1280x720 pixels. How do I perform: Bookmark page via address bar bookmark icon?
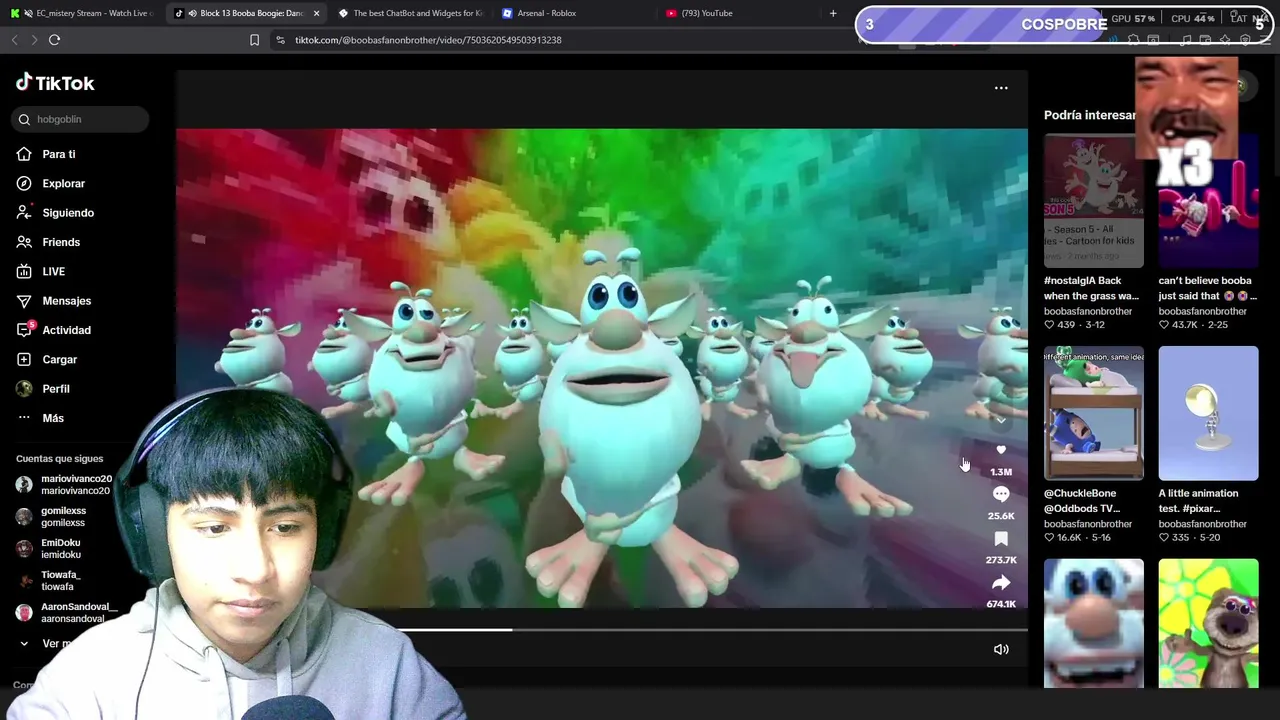coord(254,40)
